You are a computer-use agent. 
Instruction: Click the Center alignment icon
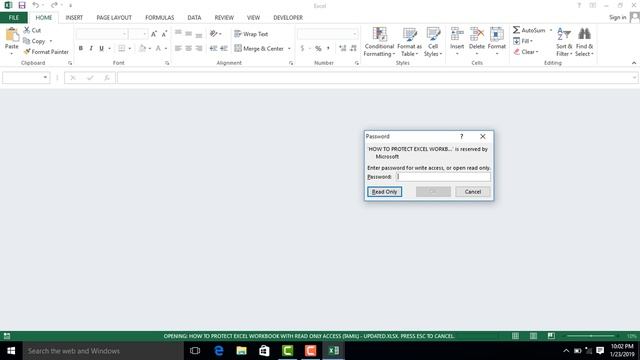pyautogui.click(x=189, y=48)
